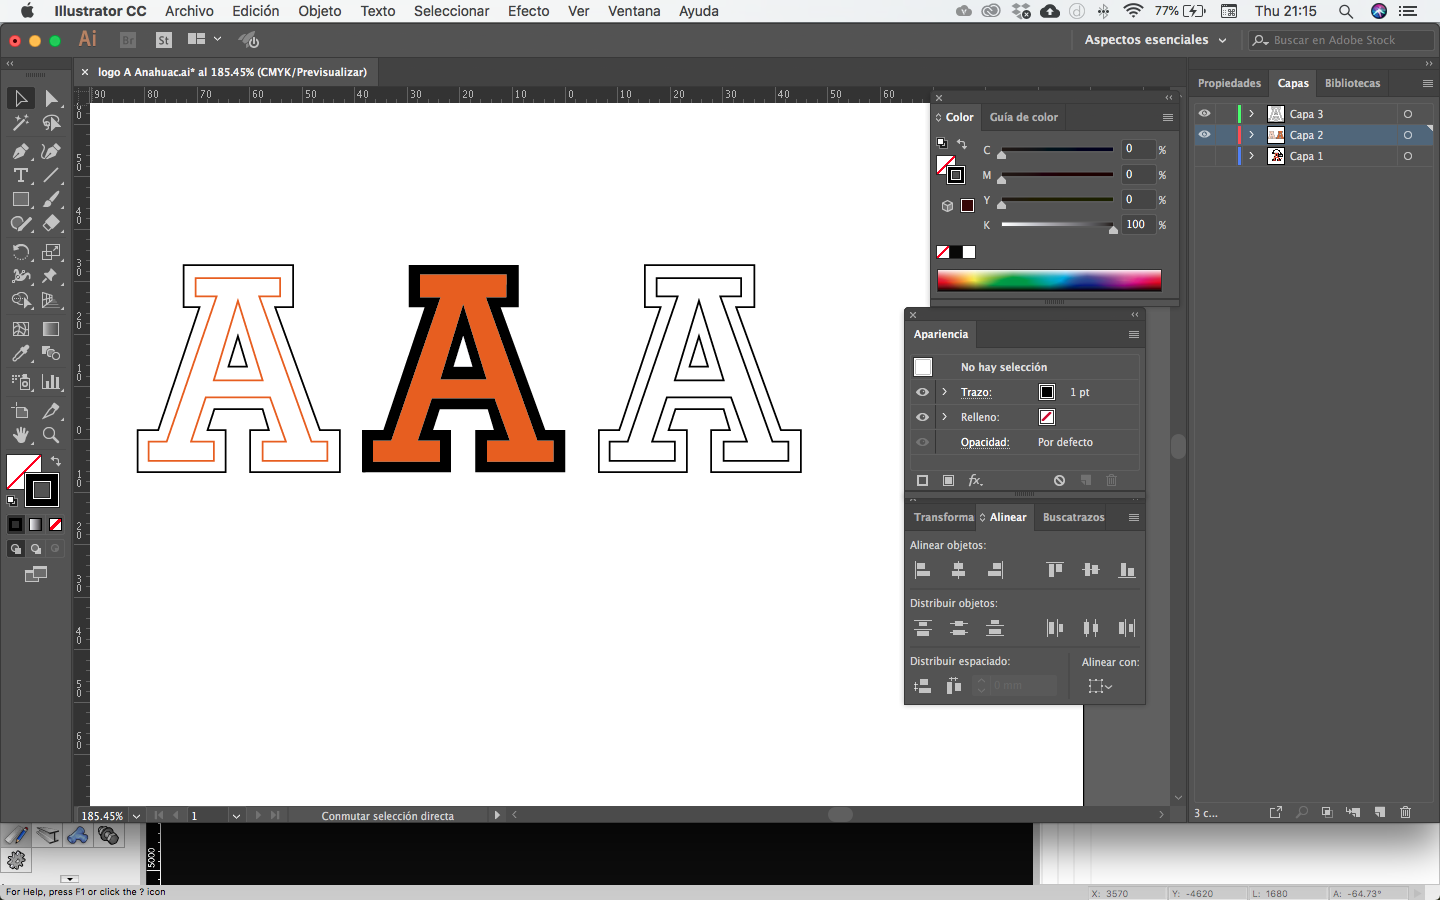Click Buscar en Adobe Stock search field
The image size is (1440, 900).
tap(1341, 40)
